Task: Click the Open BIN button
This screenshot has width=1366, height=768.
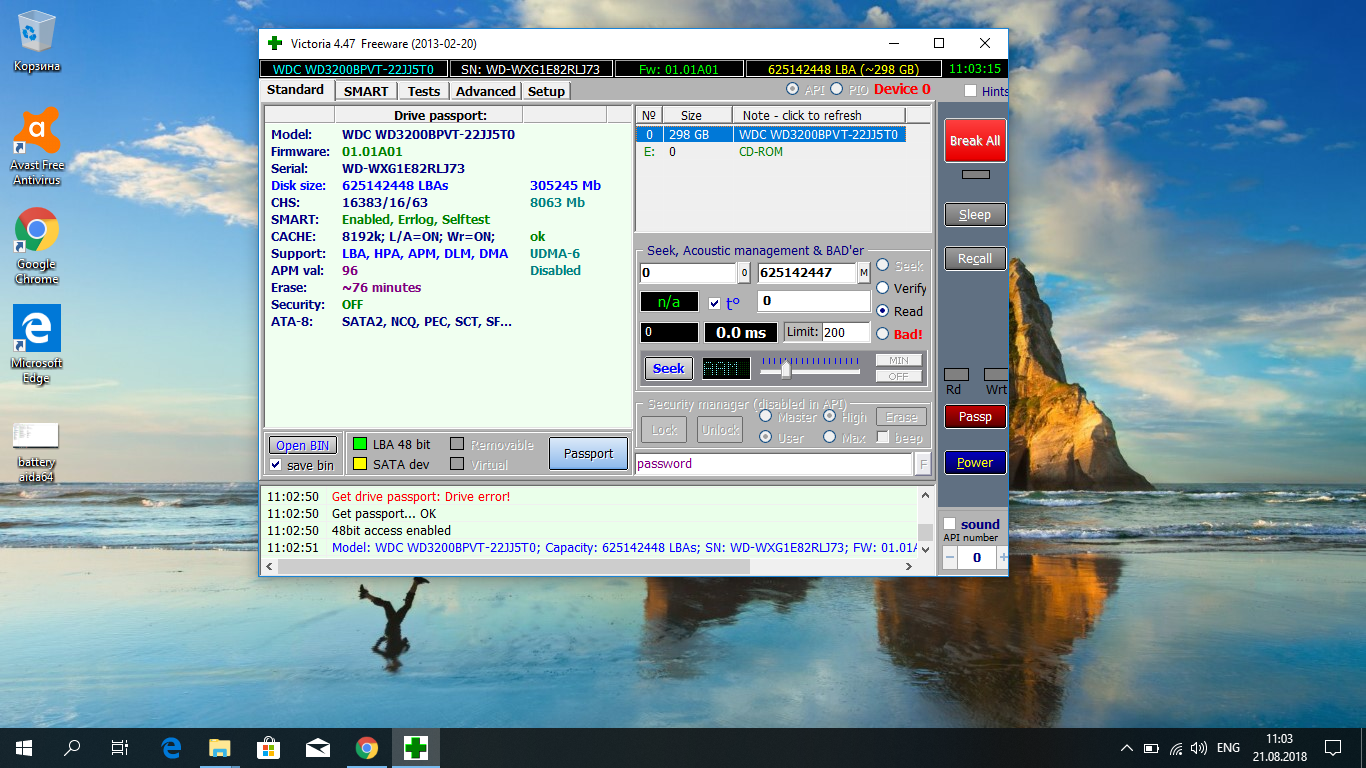Action: tap(303, 446)
